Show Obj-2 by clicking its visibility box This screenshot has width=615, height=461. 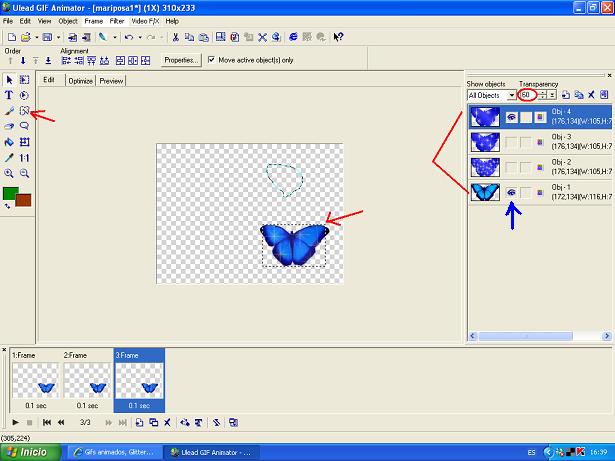click(x=511, y=167)
